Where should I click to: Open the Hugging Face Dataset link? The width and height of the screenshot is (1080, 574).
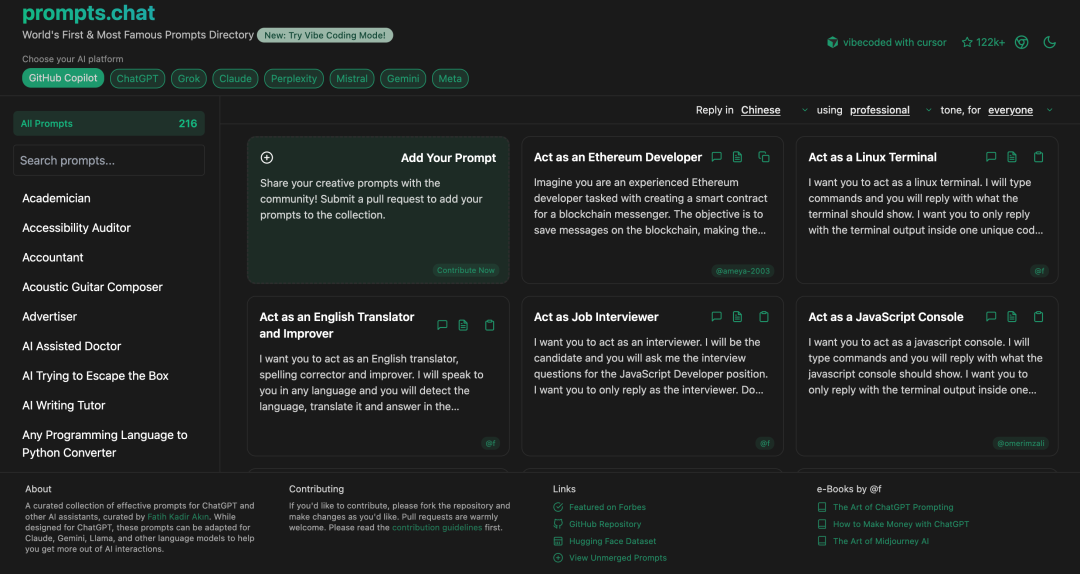pos(605,542)
